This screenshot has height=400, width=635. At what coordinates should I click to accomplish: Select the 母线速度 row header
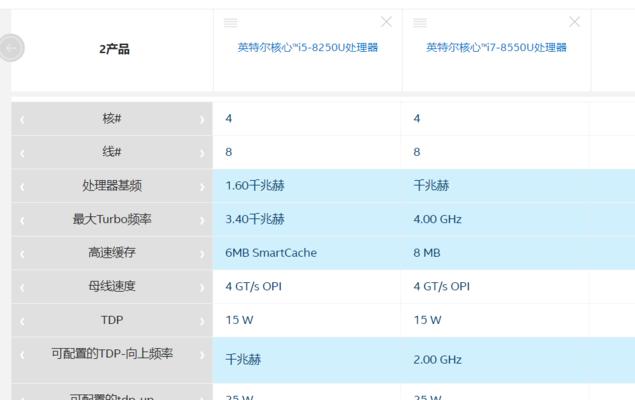click(112, 286)
